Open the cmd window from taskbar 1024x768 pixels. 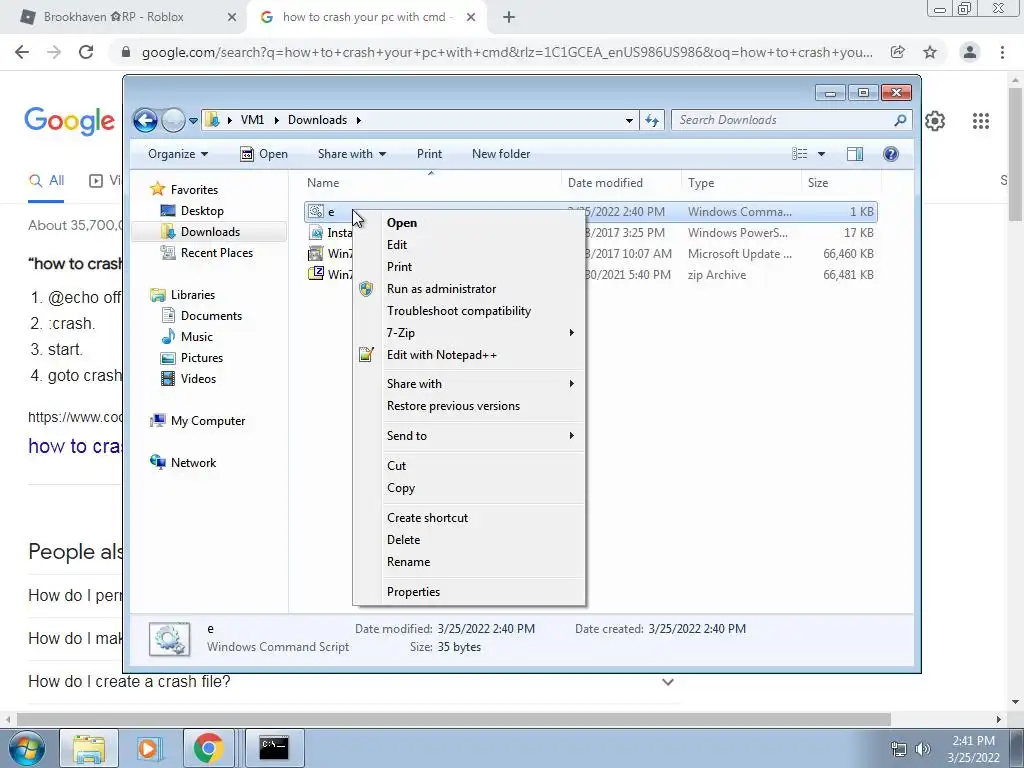274,748
